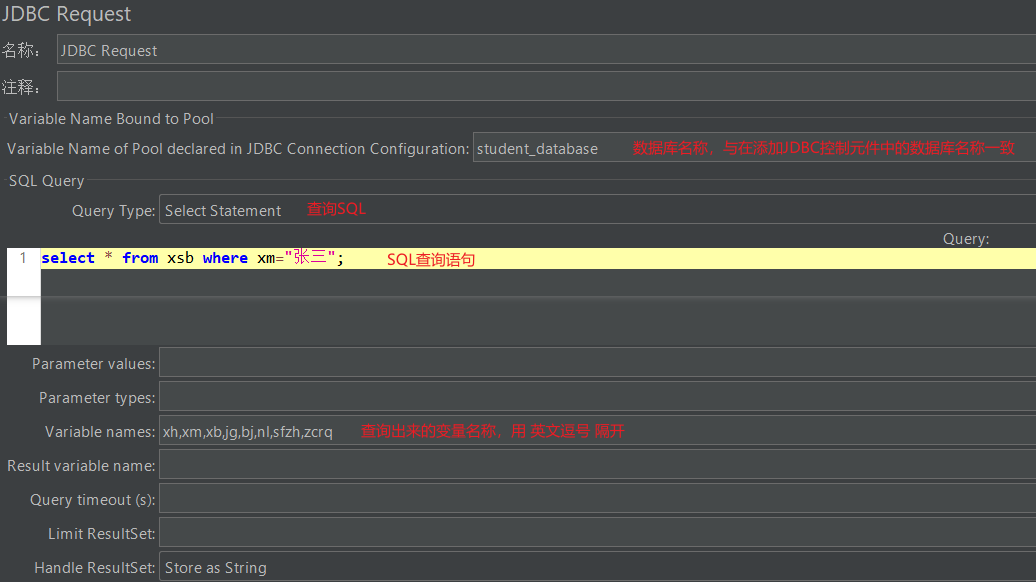Click the select keyword in the SQL statement
1036x582 pixels.
(x=68, y=258)
